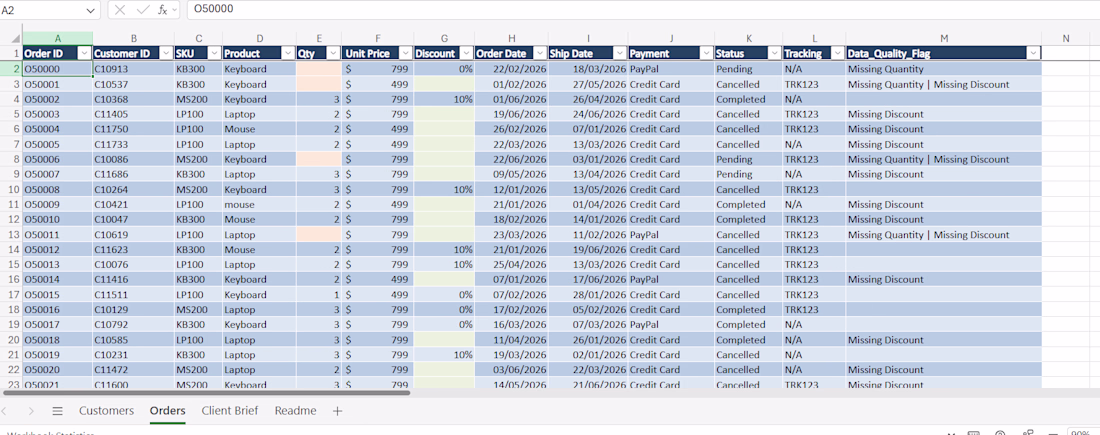Open the Client Brief sheet tab

(229, 411)
